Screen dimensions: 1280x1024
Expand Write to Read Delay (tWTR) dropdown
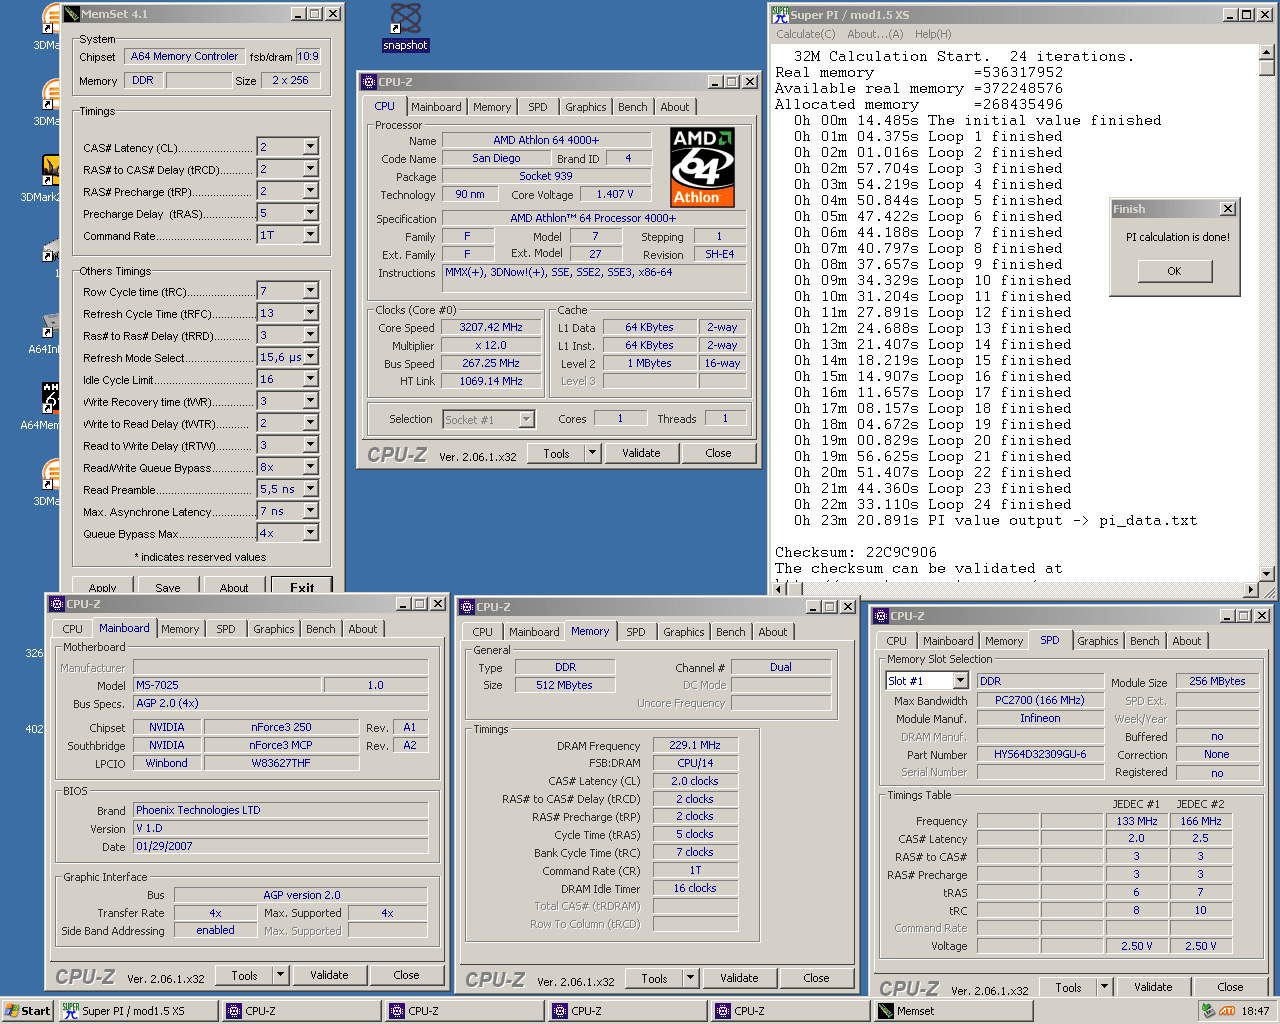(x=310, y=423)
